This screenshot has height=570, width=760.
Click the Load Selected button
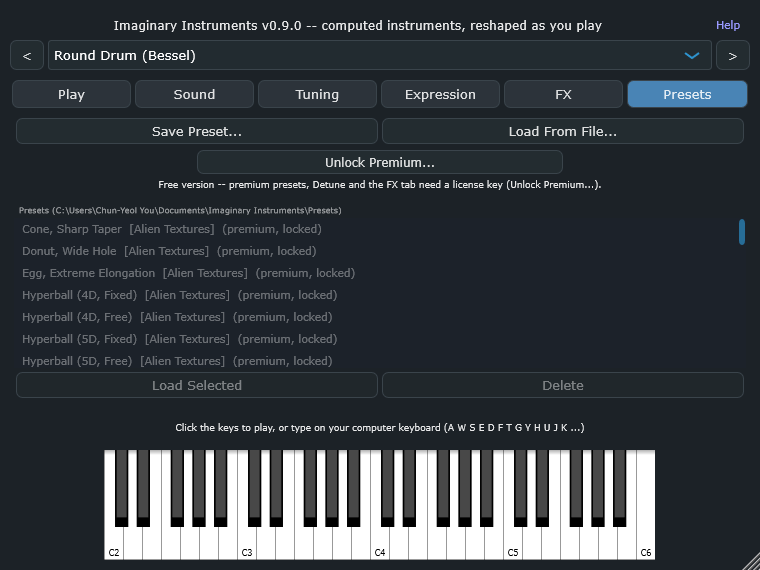(197, 385)
